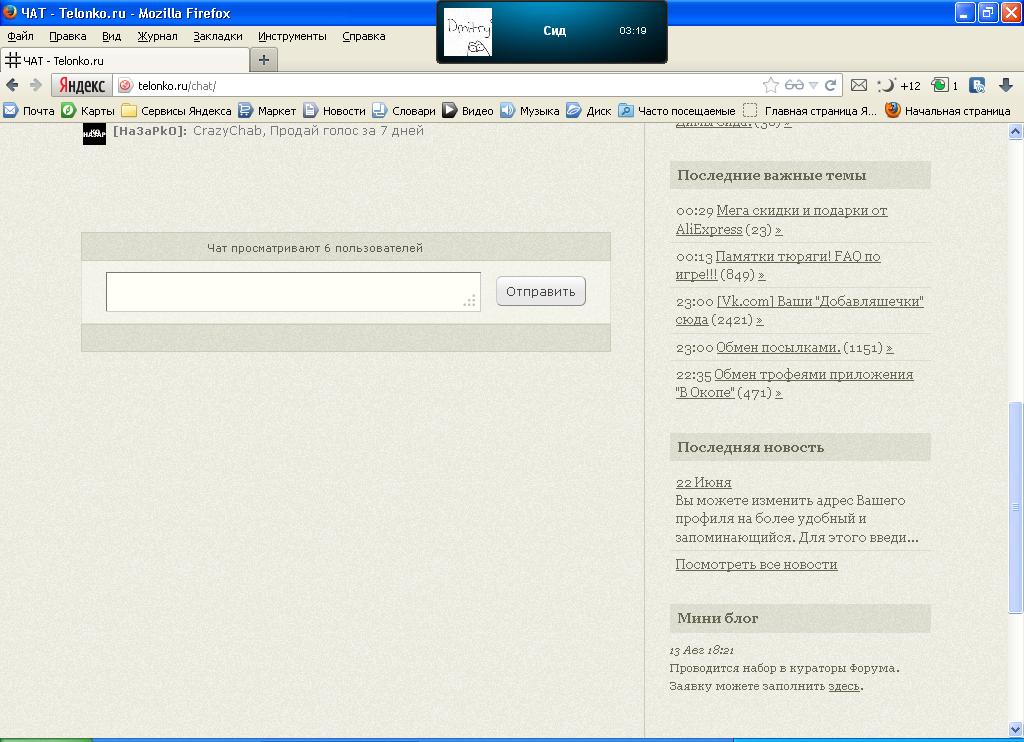Screen dimensions: 1024x742
Task: Open the Правка menu
Action: tap(68, 37)
